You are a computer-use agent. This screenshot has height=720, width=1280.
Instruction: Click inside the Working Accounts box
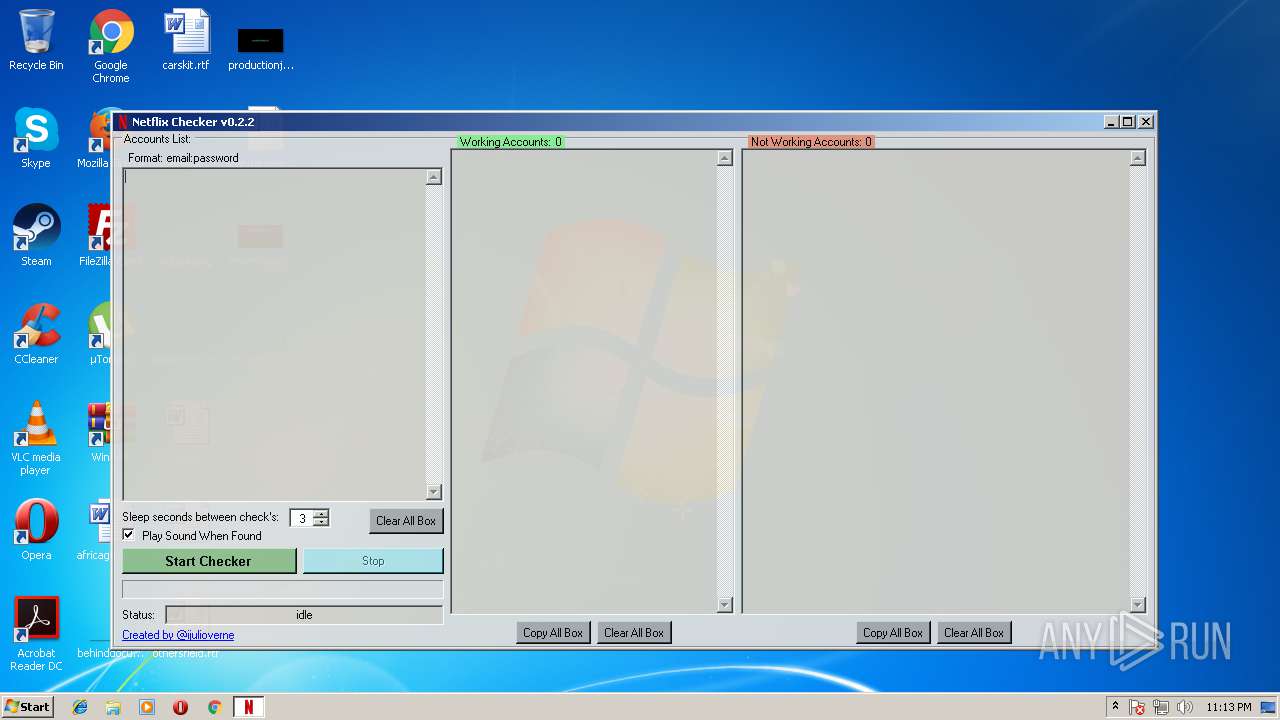coord(585,381)
